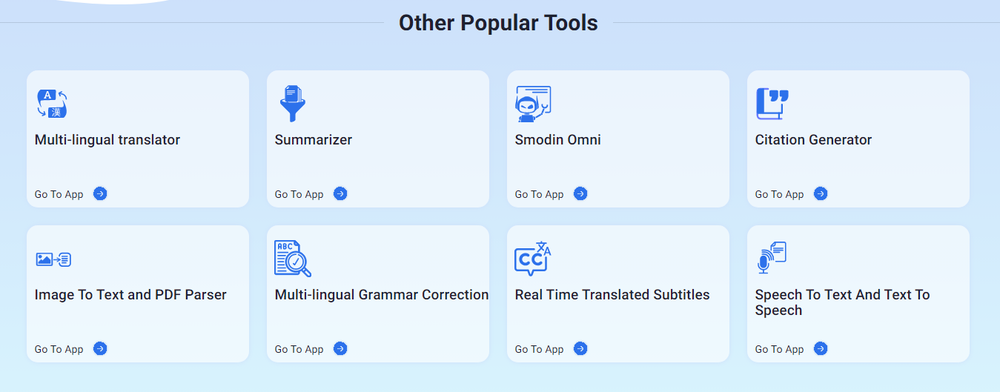Screen dimensions: 1000x392
Task: Open Go To App for Speech To Text
Action: pos(791,349)
